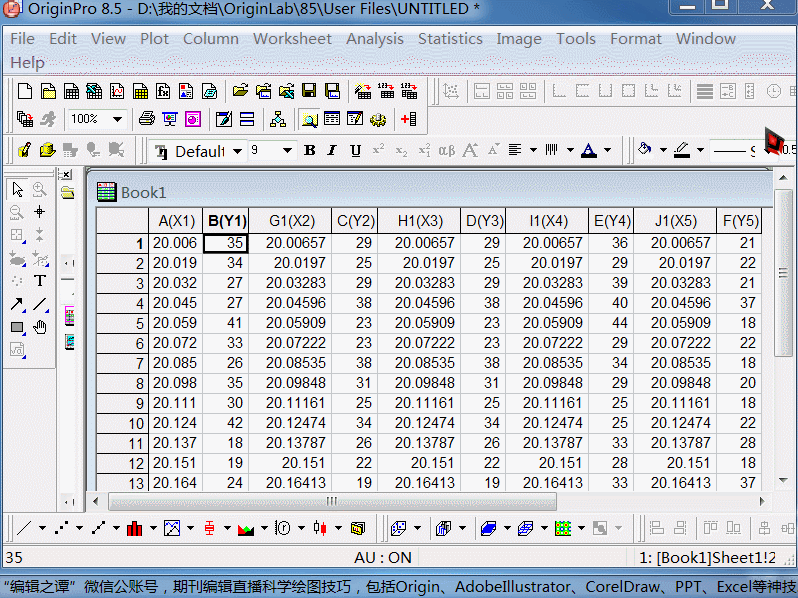The height and width of the screenshot is (598, 798).
Task: Toggle Bold text formatting
Action: click(x=309, y=151)
